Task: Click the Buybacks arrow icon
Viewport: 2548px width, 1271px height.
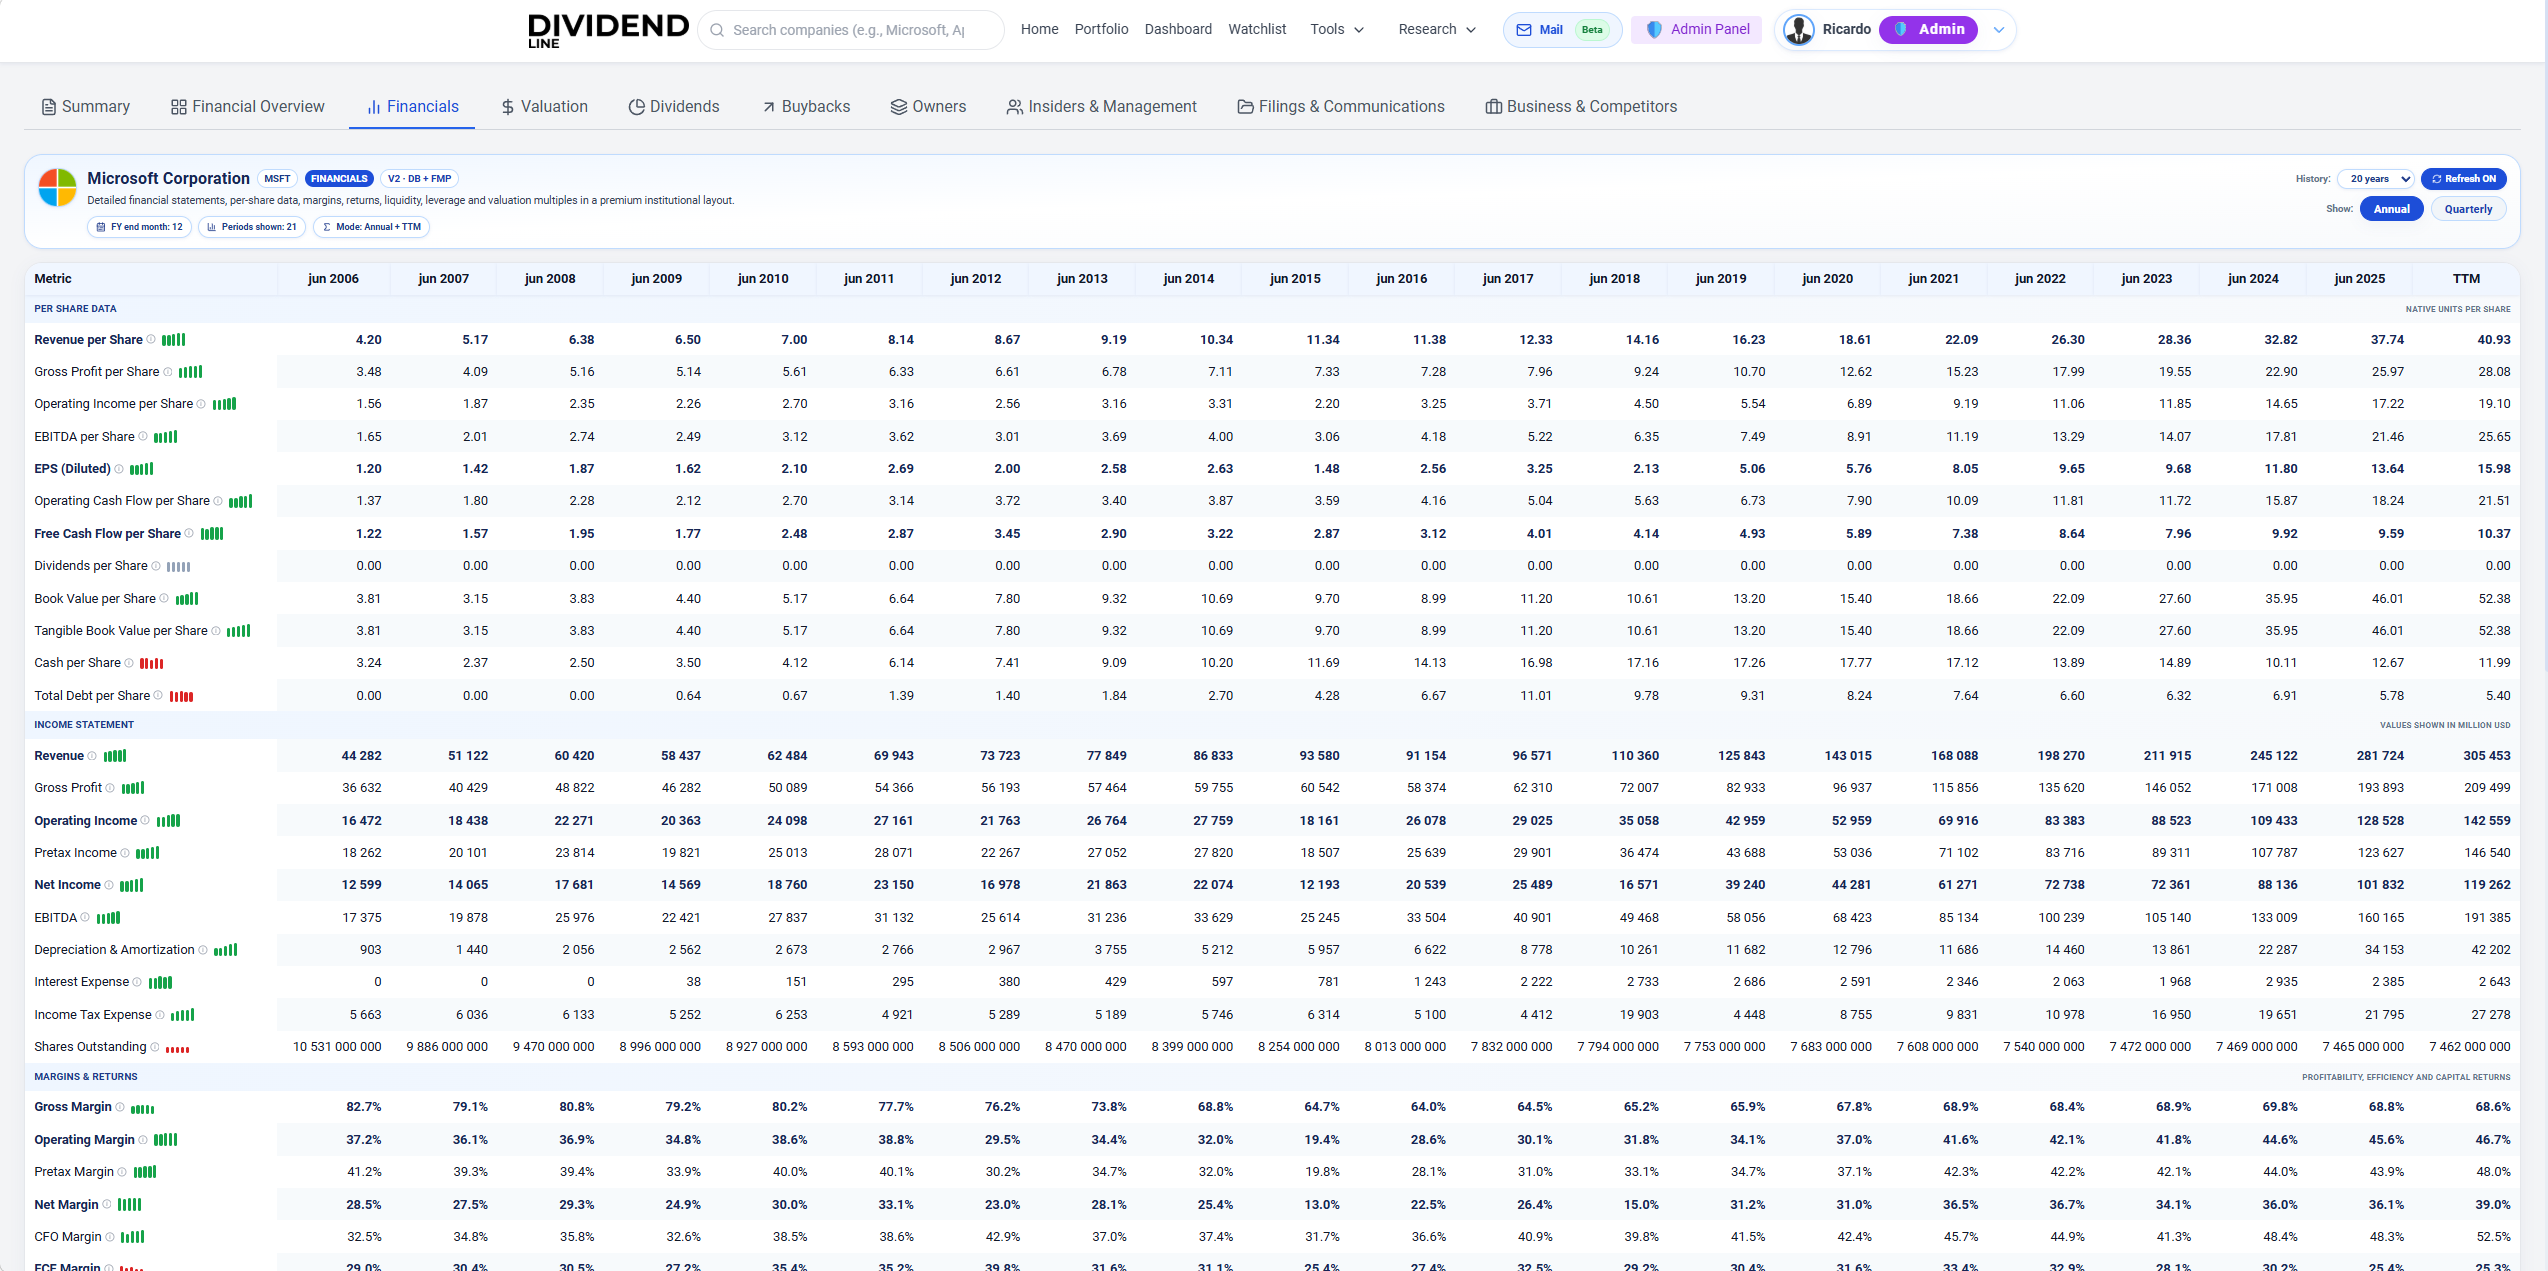Action: (768, 106)
